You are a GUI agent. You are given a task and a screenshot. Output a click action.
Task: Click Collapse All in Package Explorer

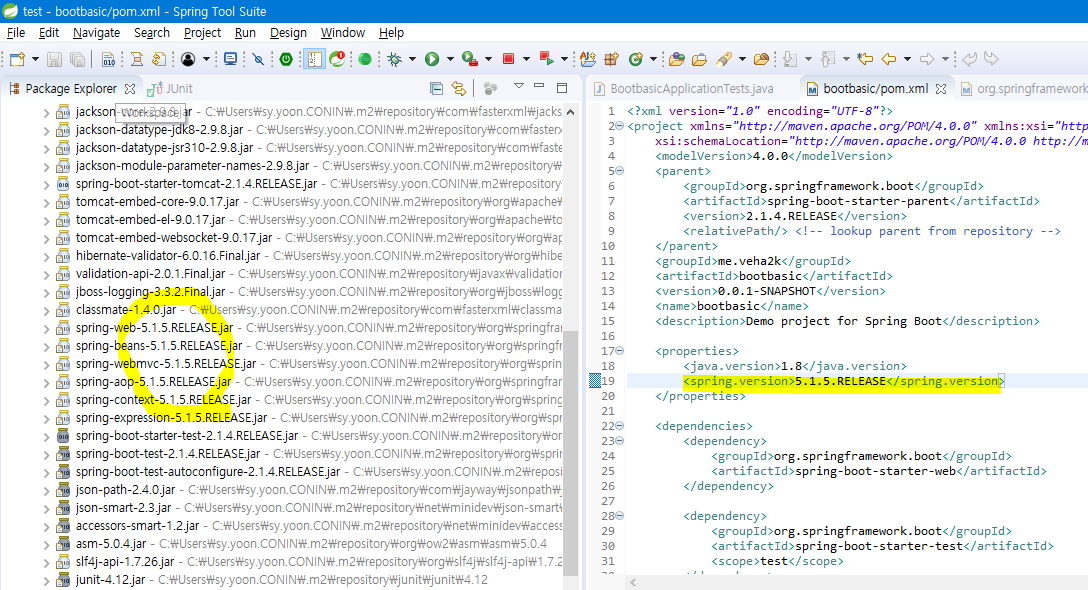[x=436, y=88]
